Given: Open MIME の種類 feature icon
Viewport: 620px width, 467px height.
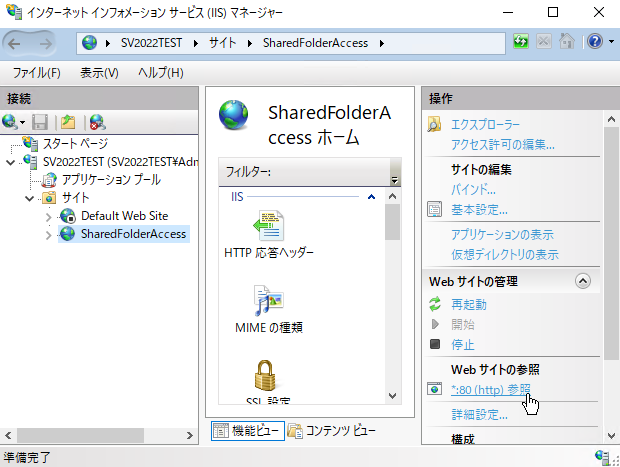Looking at the screenshot, I should (268, 301).
